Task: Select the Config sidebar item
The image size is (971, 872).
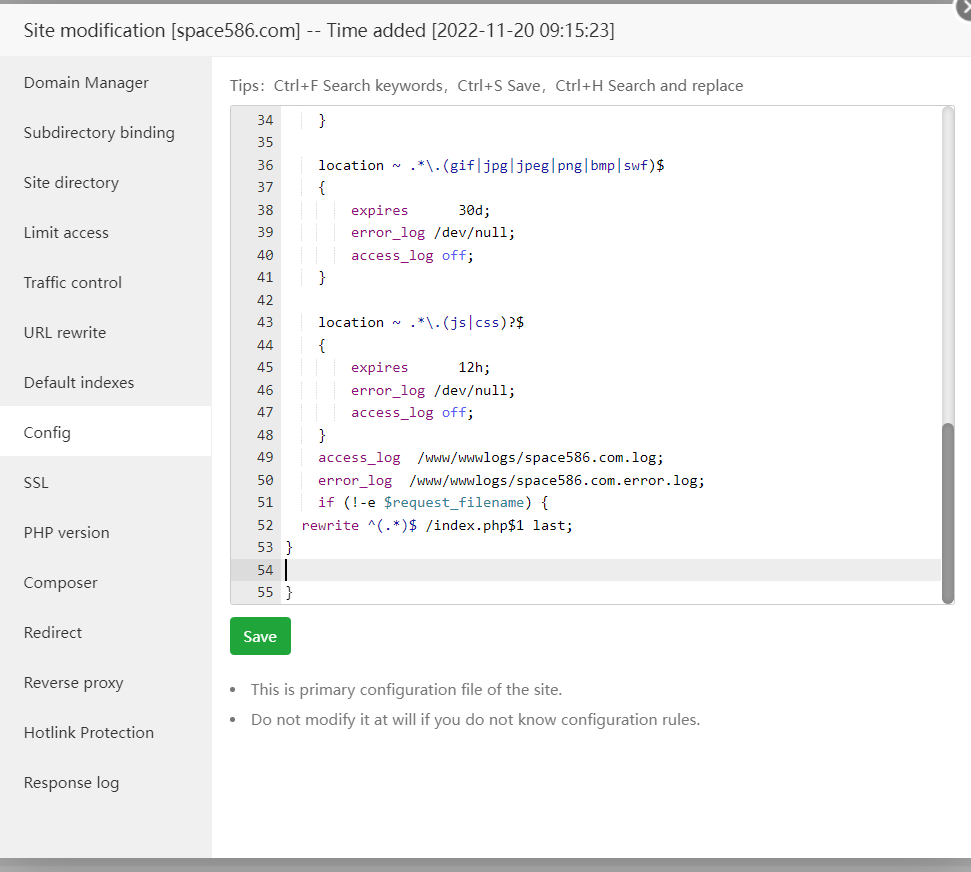Action: 105,432
